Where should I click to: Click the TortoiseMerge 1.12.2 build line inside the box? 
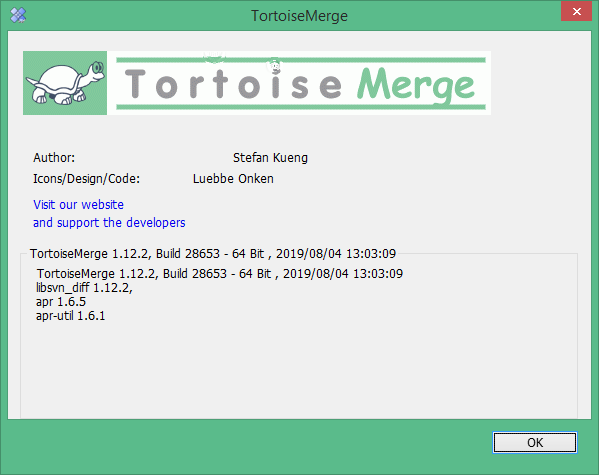pos(220,274)
